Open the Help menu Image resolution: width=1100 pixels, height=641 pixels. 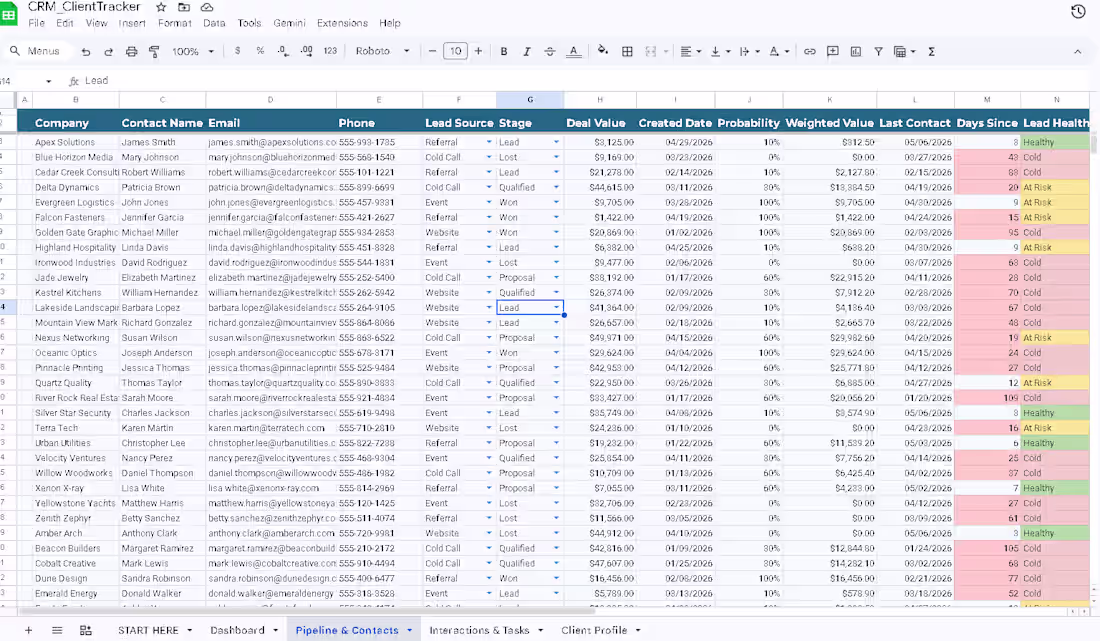(x=390, y=23)
